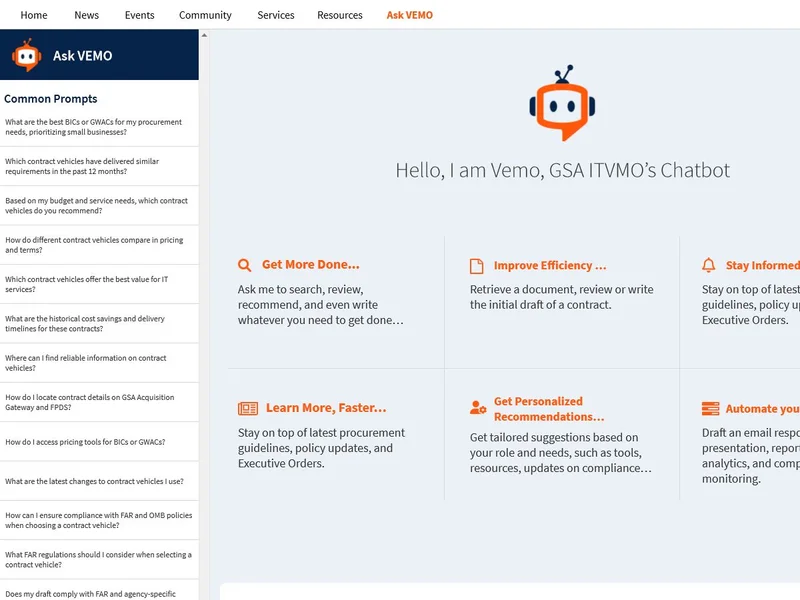Click the bell icon beside Stay Informed
The height and width of the screenshot is (600, 800).
(x=709, y=265)
